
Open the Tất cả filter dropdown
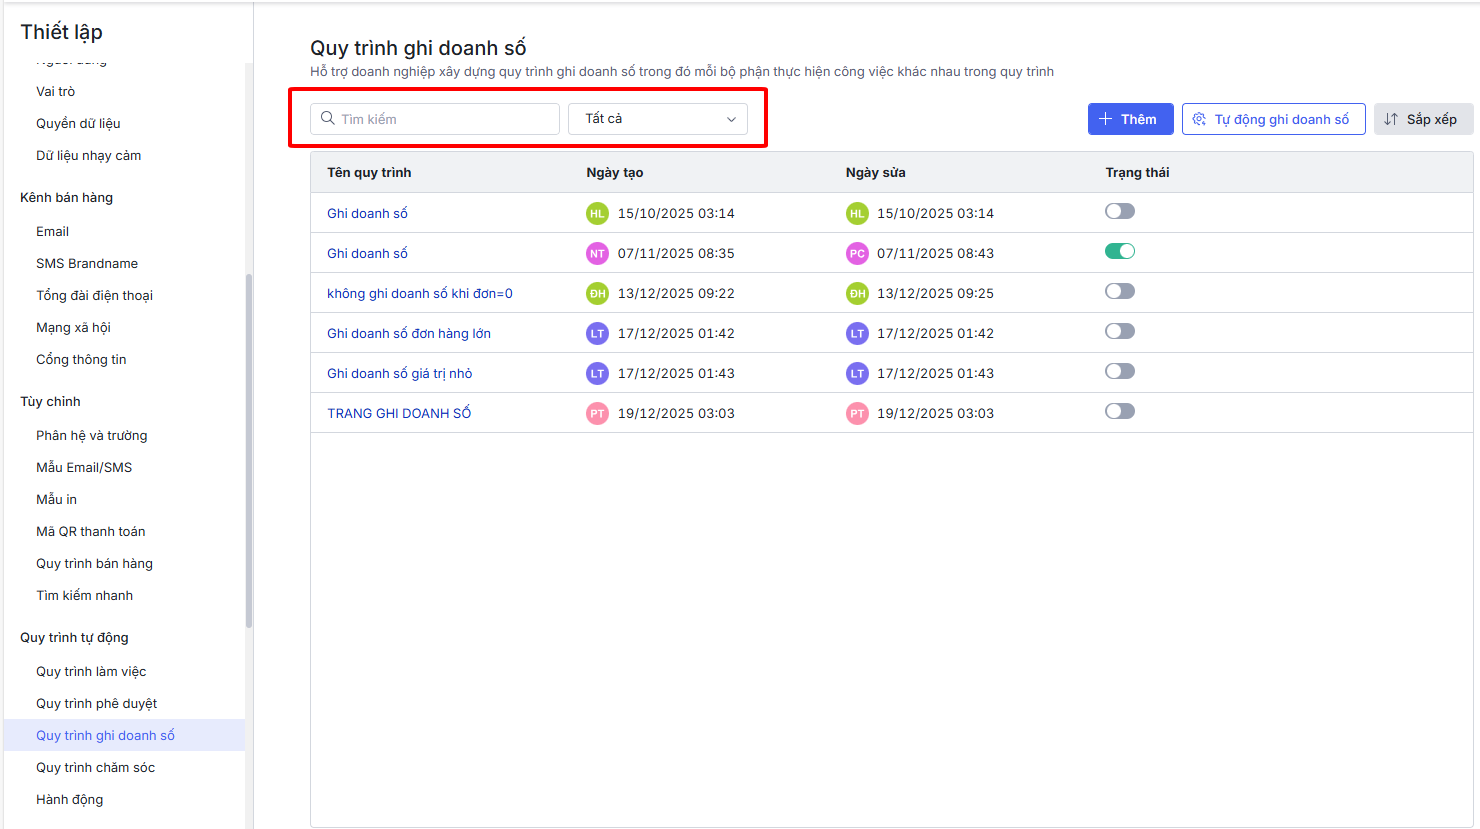[658, 119]
